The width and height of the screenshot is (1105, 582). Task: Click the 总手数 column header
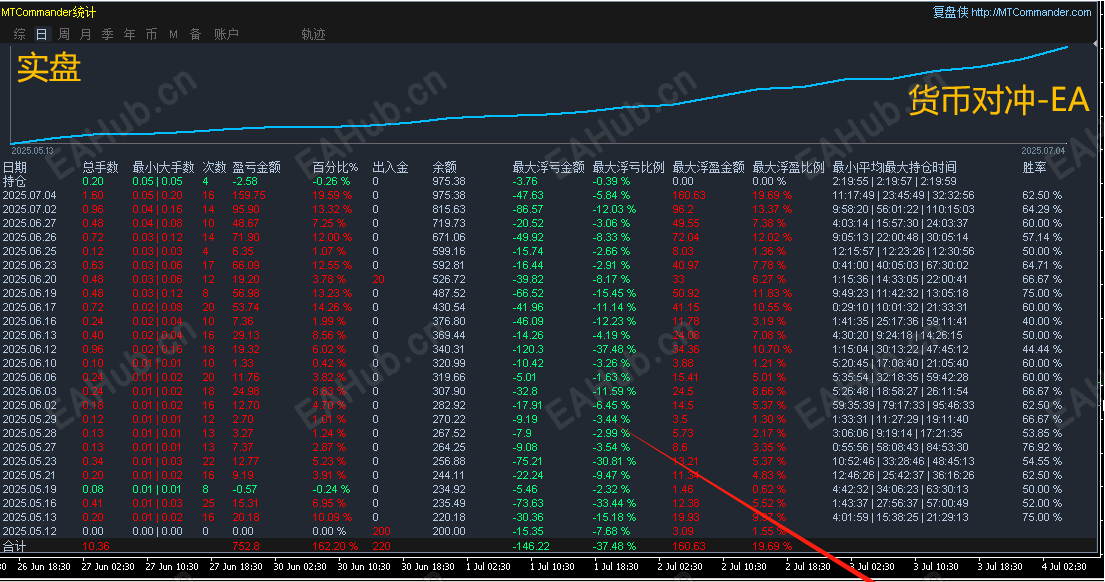pos(101,167)
